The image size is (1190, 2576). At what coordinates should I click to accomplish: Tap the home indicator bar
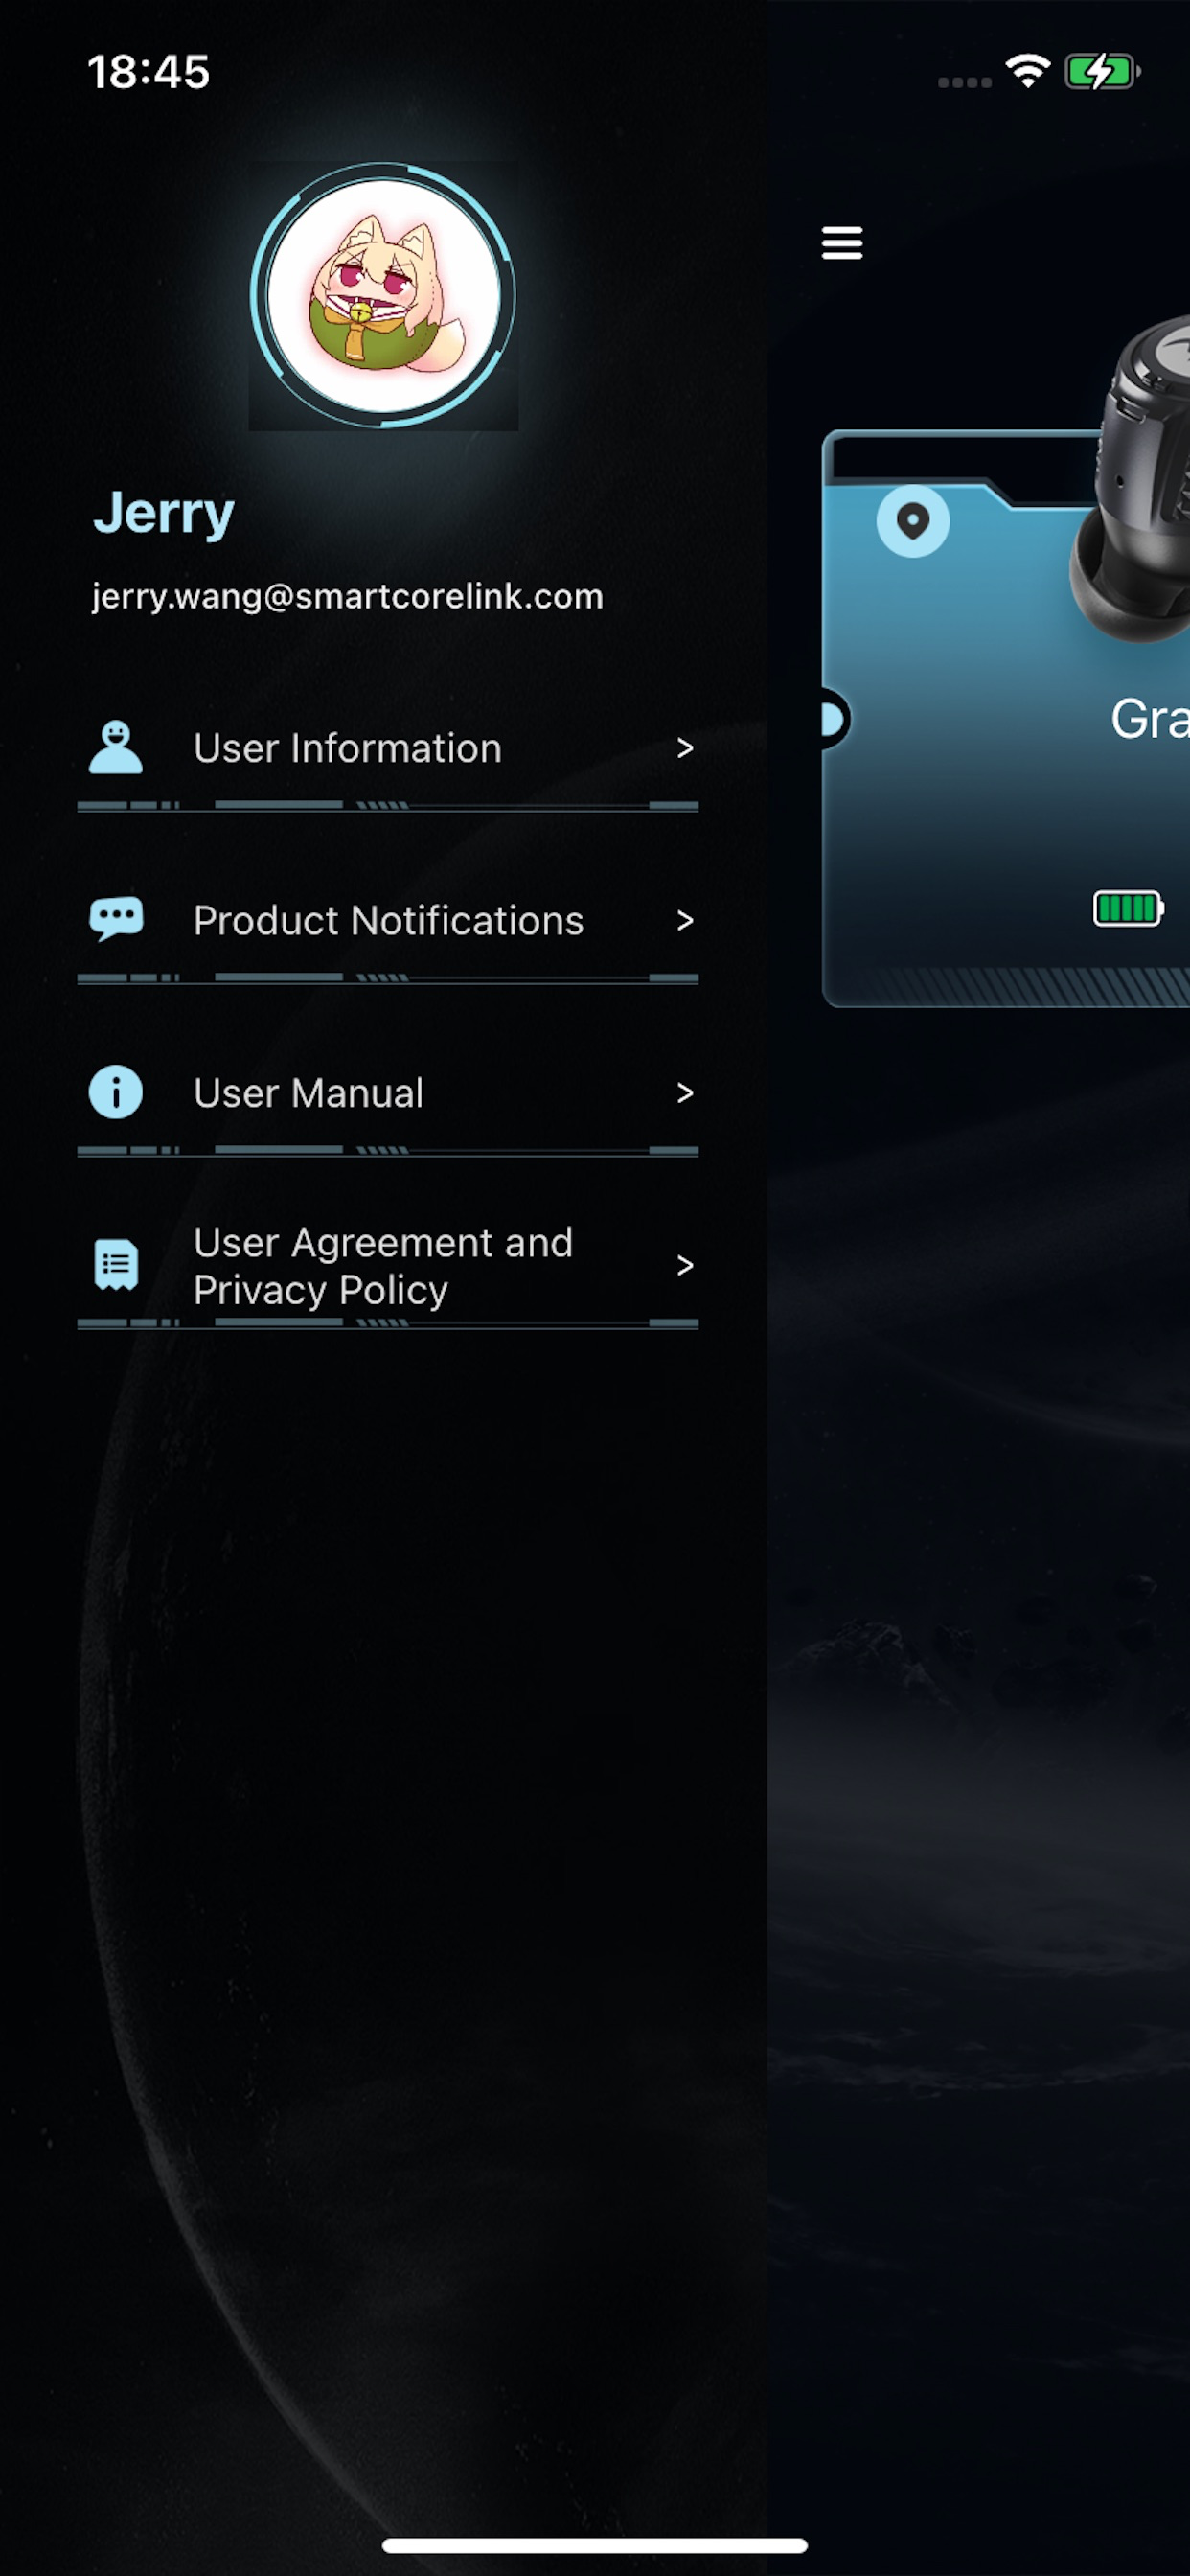[595, 2545]
